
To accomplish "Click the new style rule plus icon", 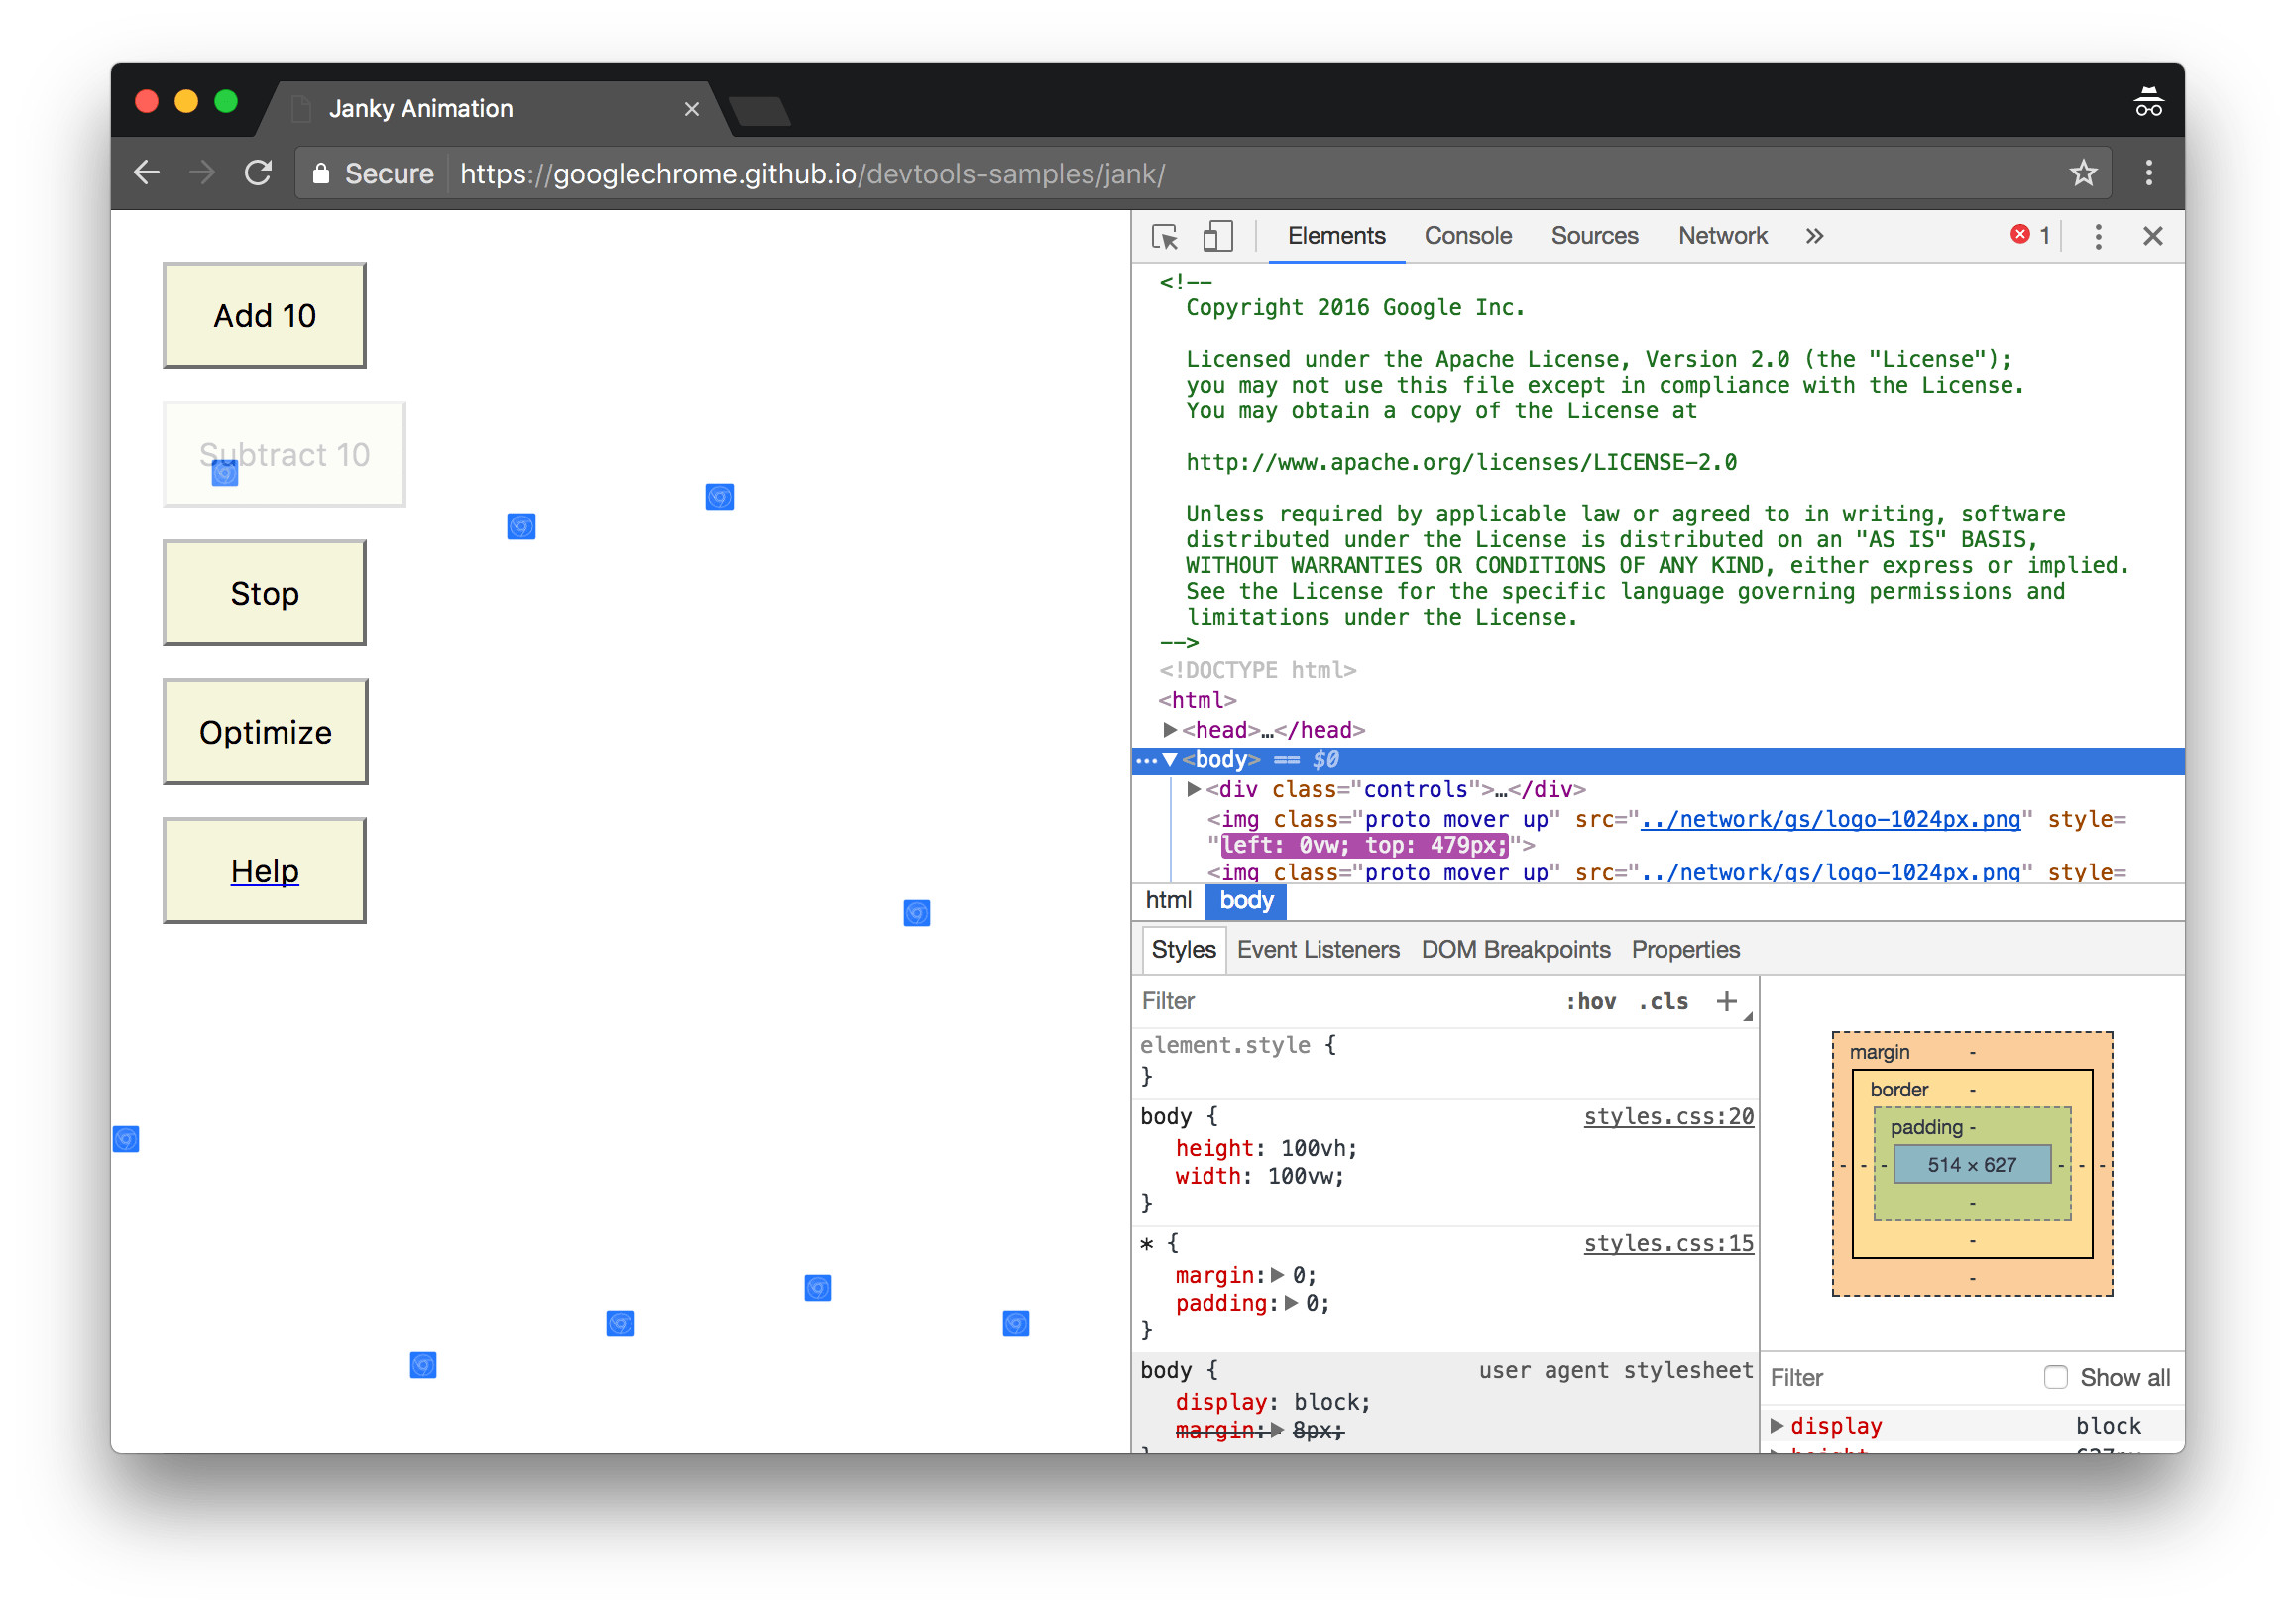I will tap(1726, 1002).
